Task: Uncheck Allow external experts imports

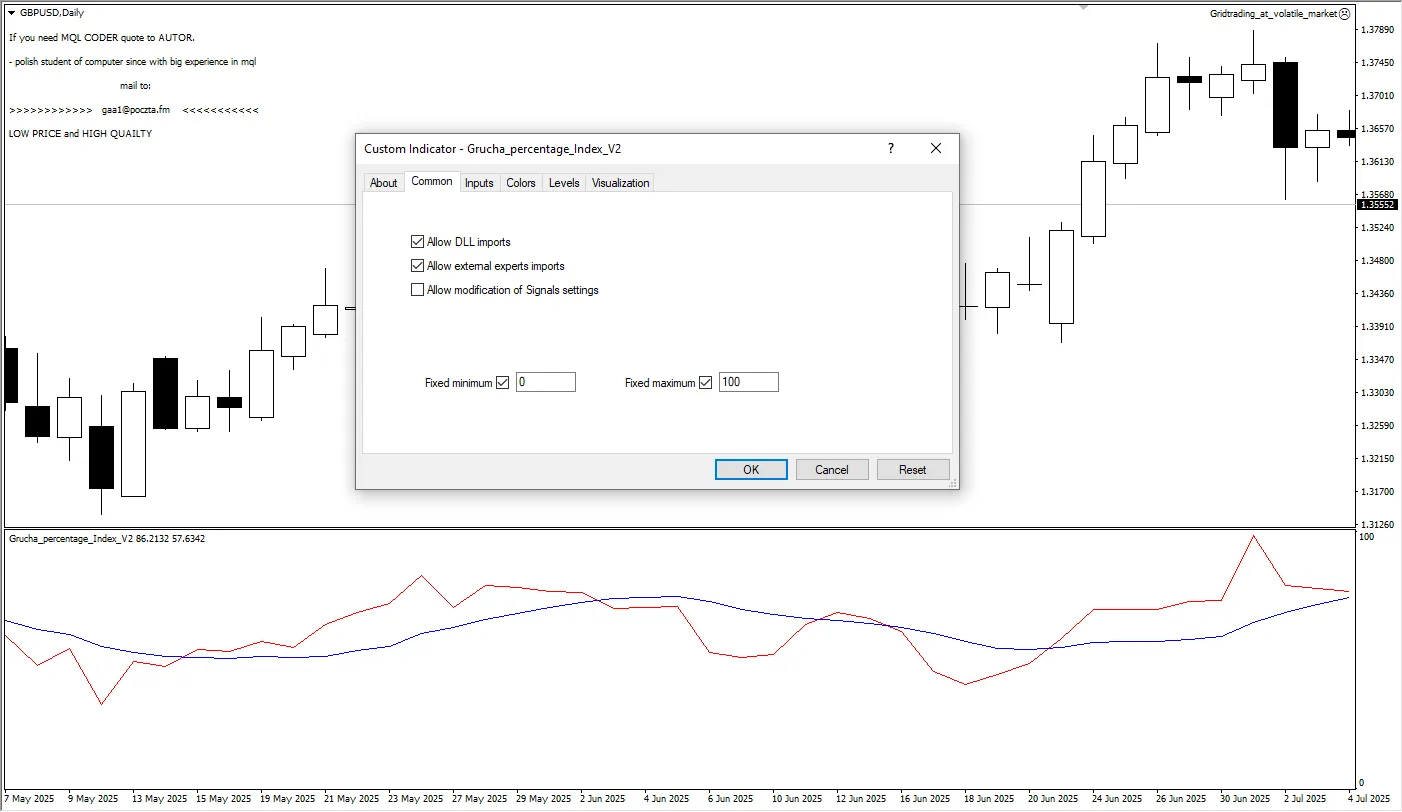Action: tap(418, 266)
